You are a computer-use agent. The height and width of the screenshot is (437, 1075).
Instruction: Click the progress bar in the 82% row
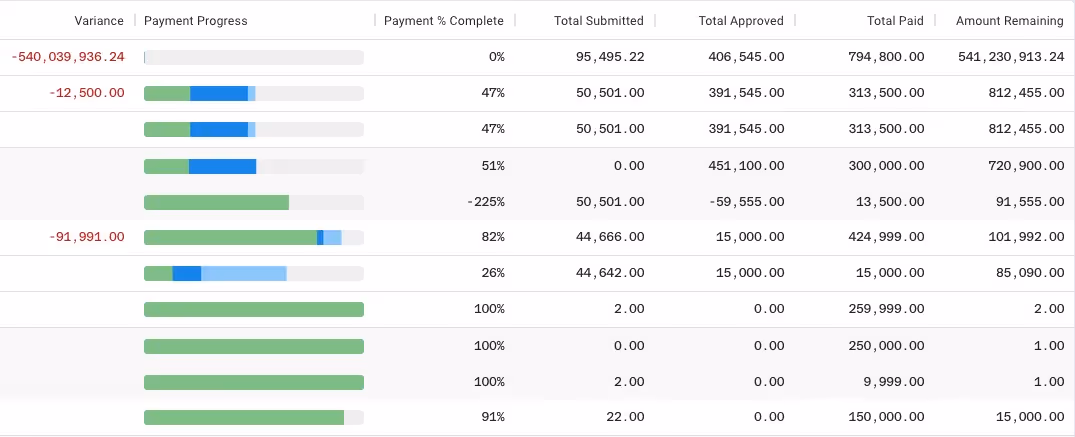[x=254, y=237]
